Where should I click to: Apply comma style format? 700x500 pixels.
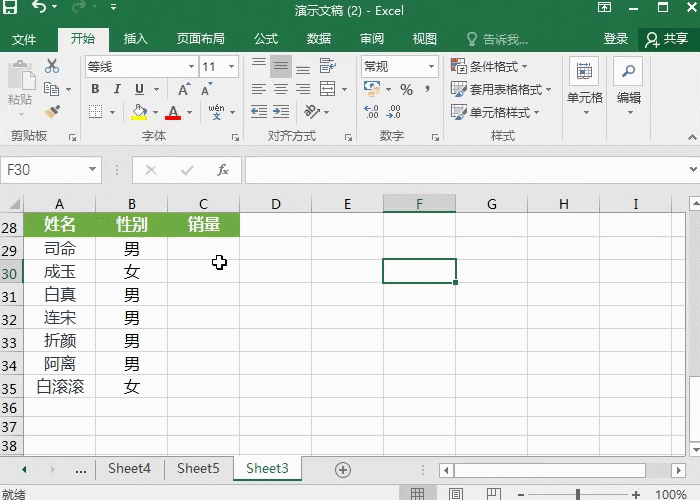(x=427, y=89)
